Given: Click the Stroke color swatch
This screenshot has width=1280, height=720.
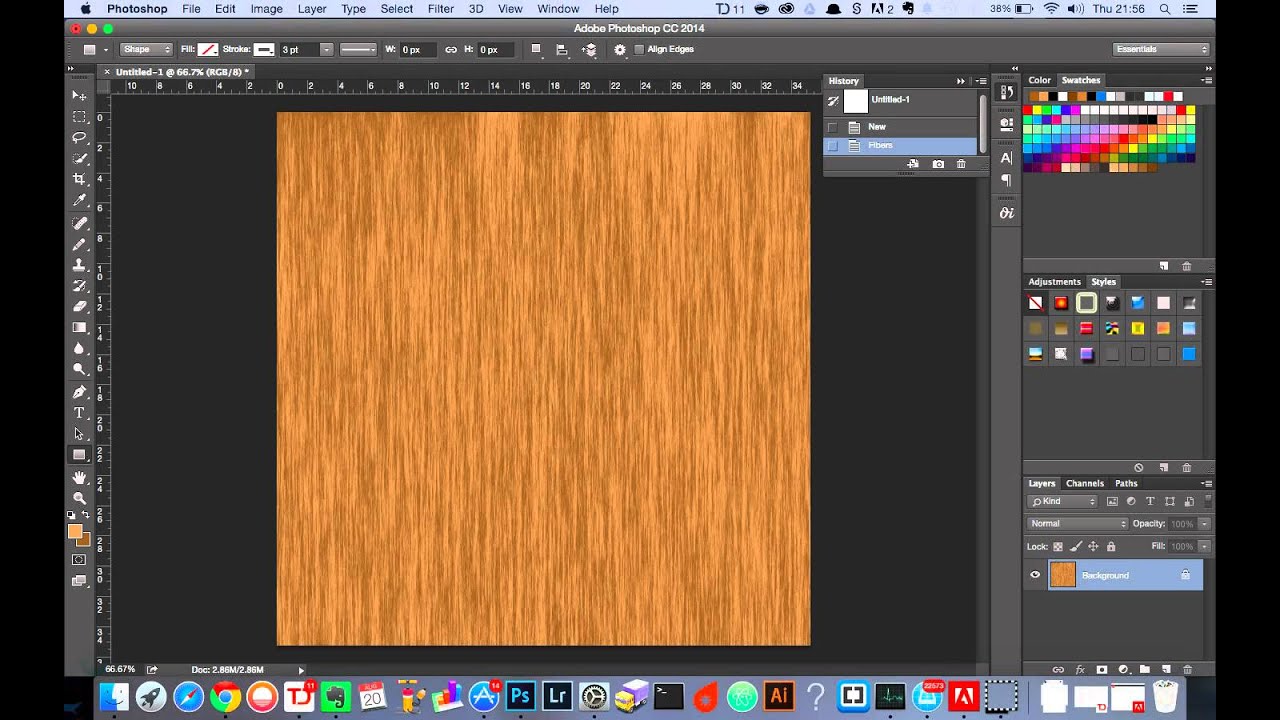Looking at the screenshot, I should pyautogui.click(x=265, y=49).
